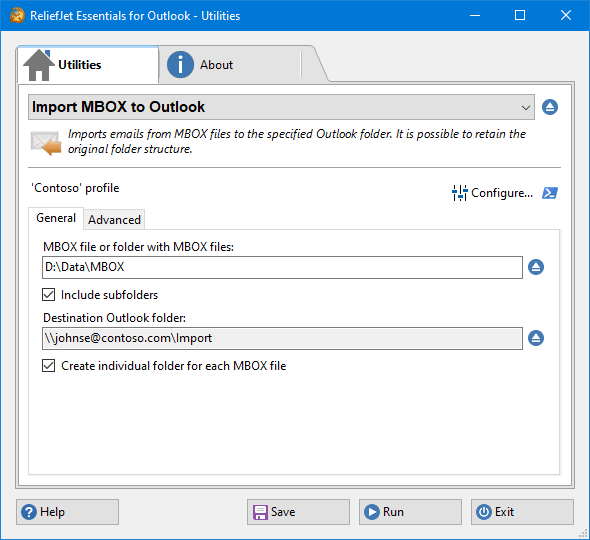Open Help

point(67,512)
